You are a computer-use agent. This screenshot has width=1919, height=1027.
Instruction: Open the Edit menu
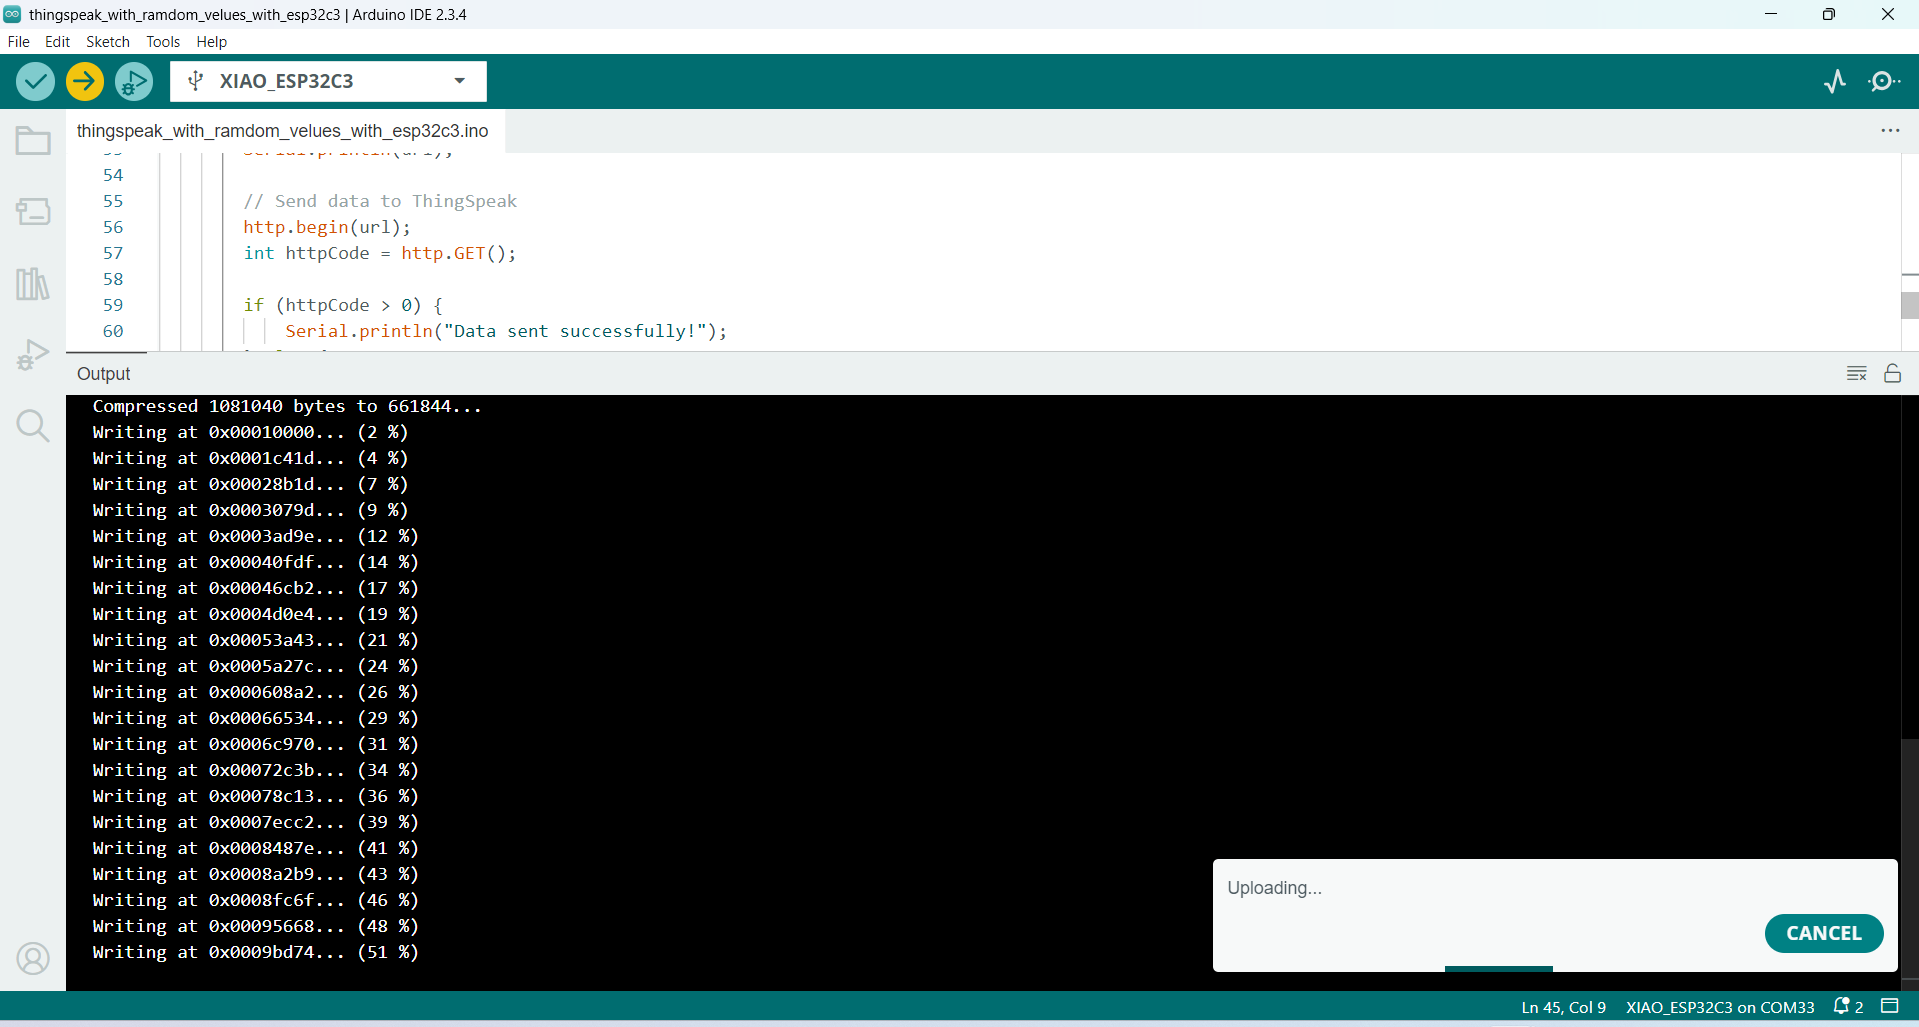coord(57,42)
